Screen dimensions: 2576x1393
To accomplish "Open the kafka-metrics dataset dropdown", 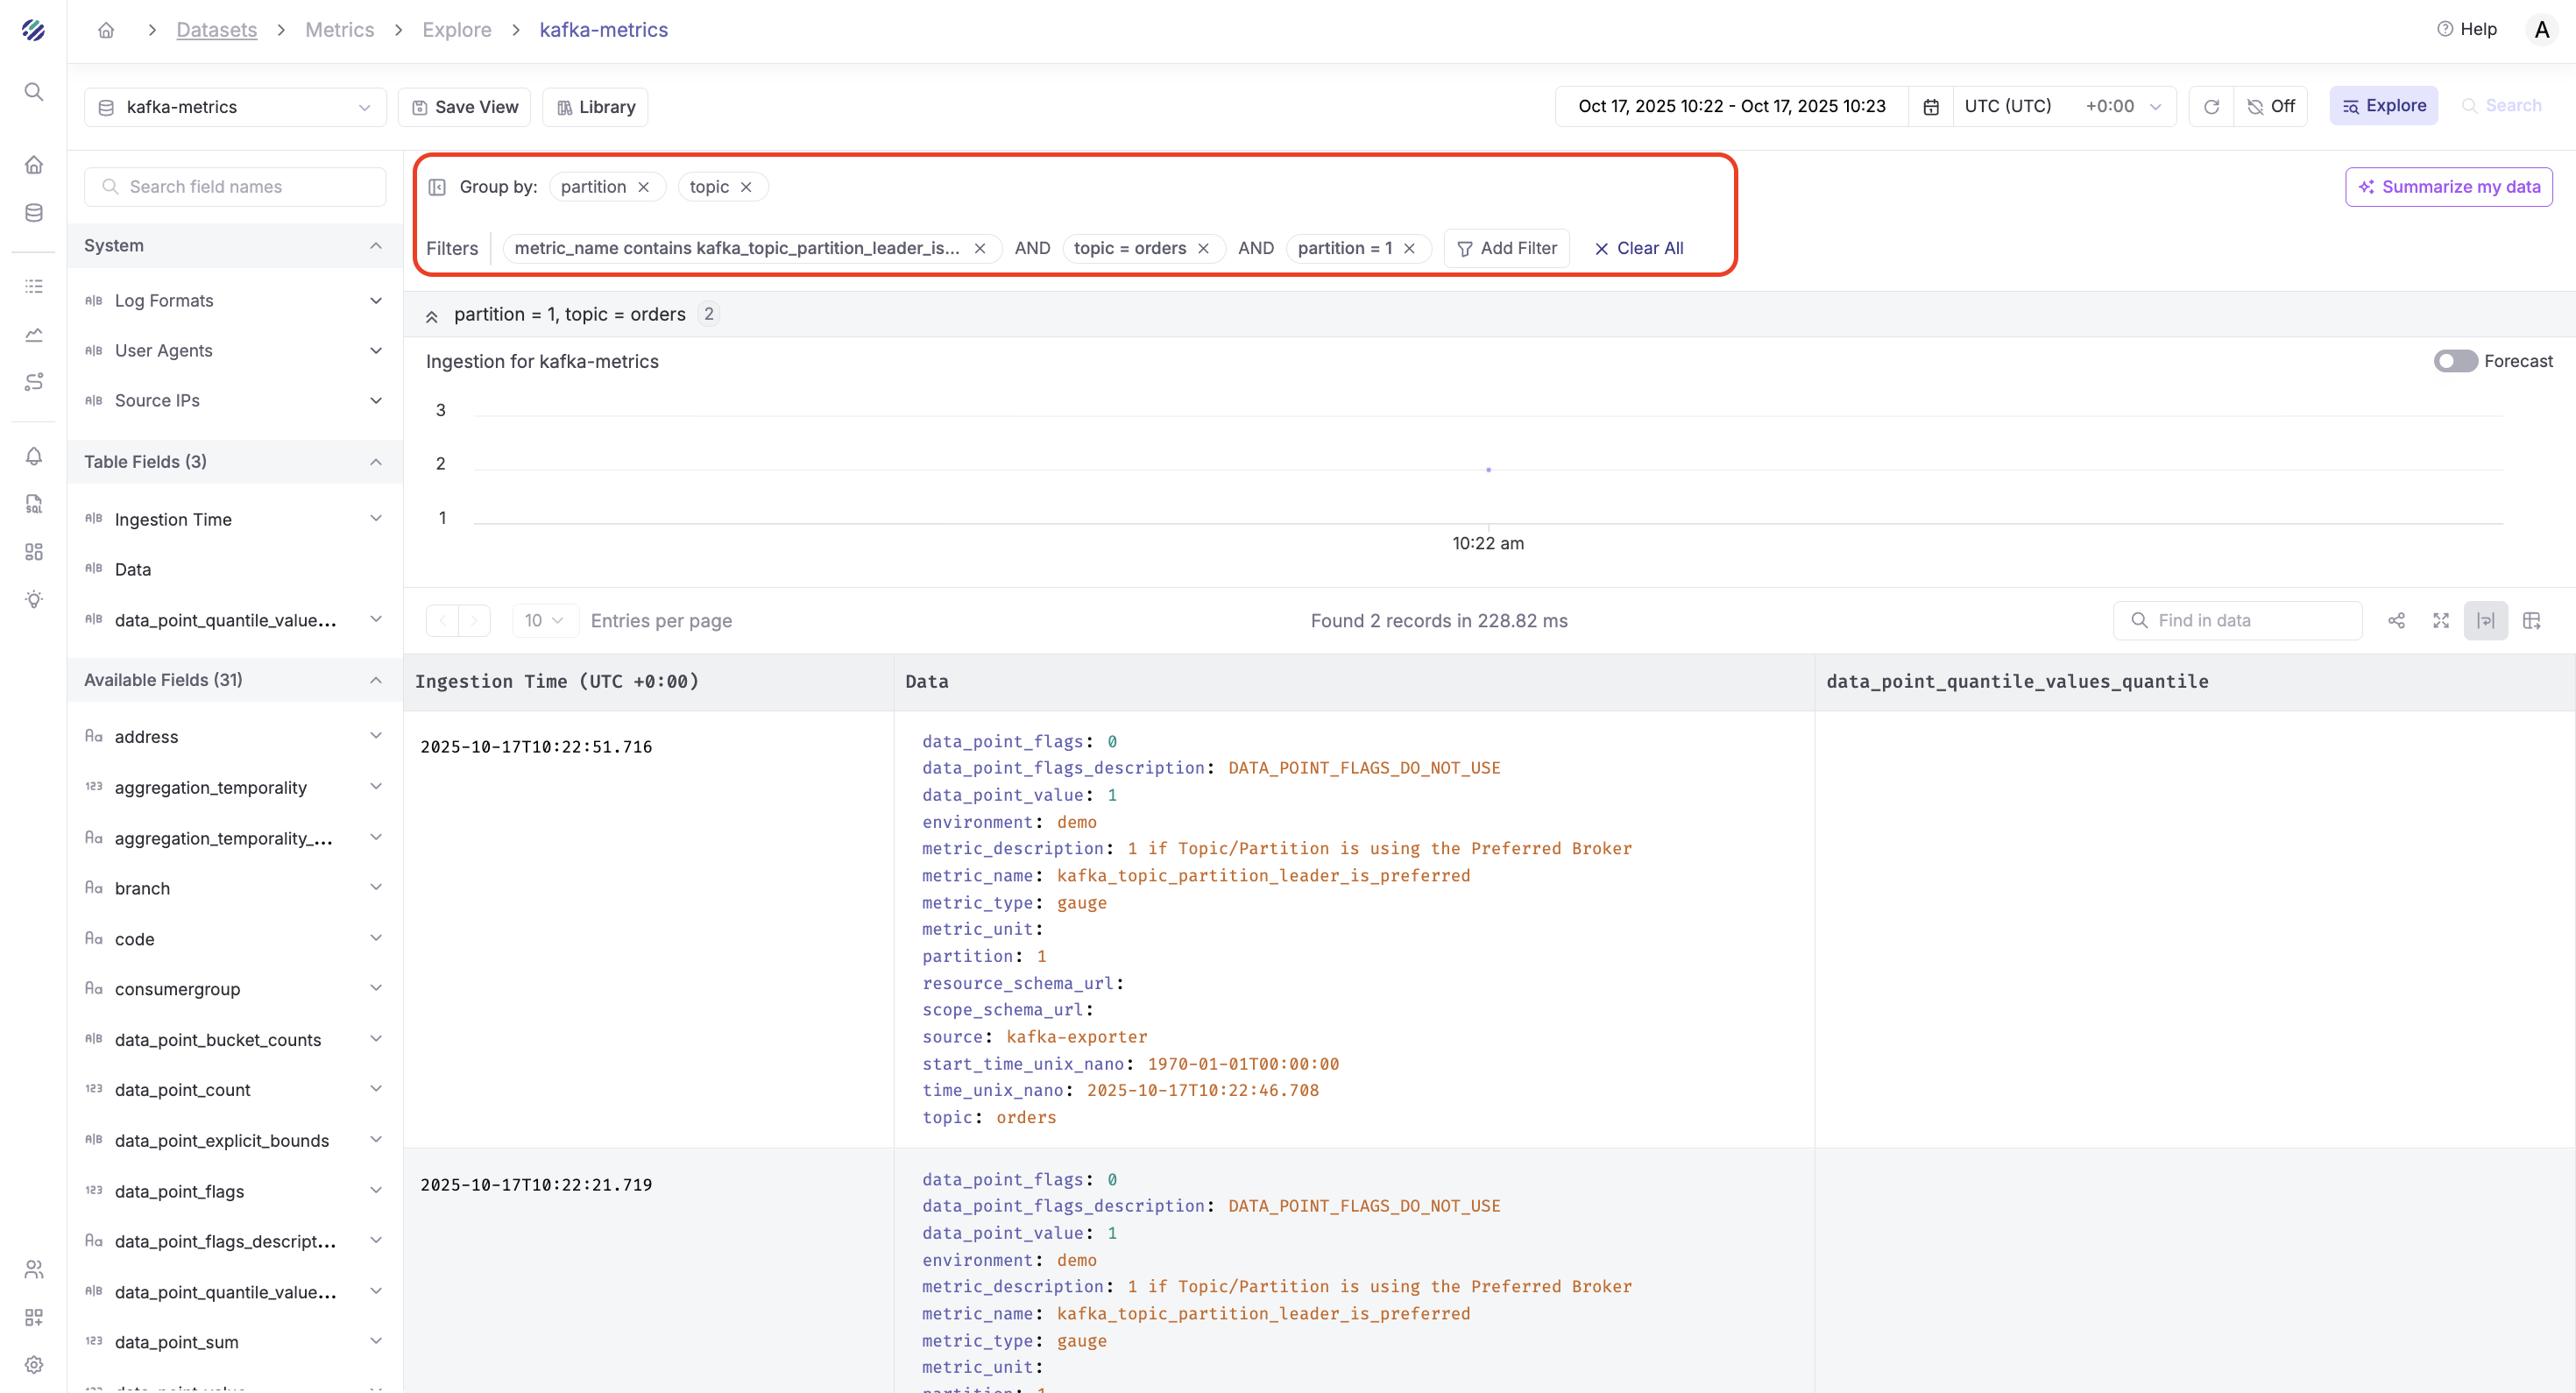I will 235,107.
